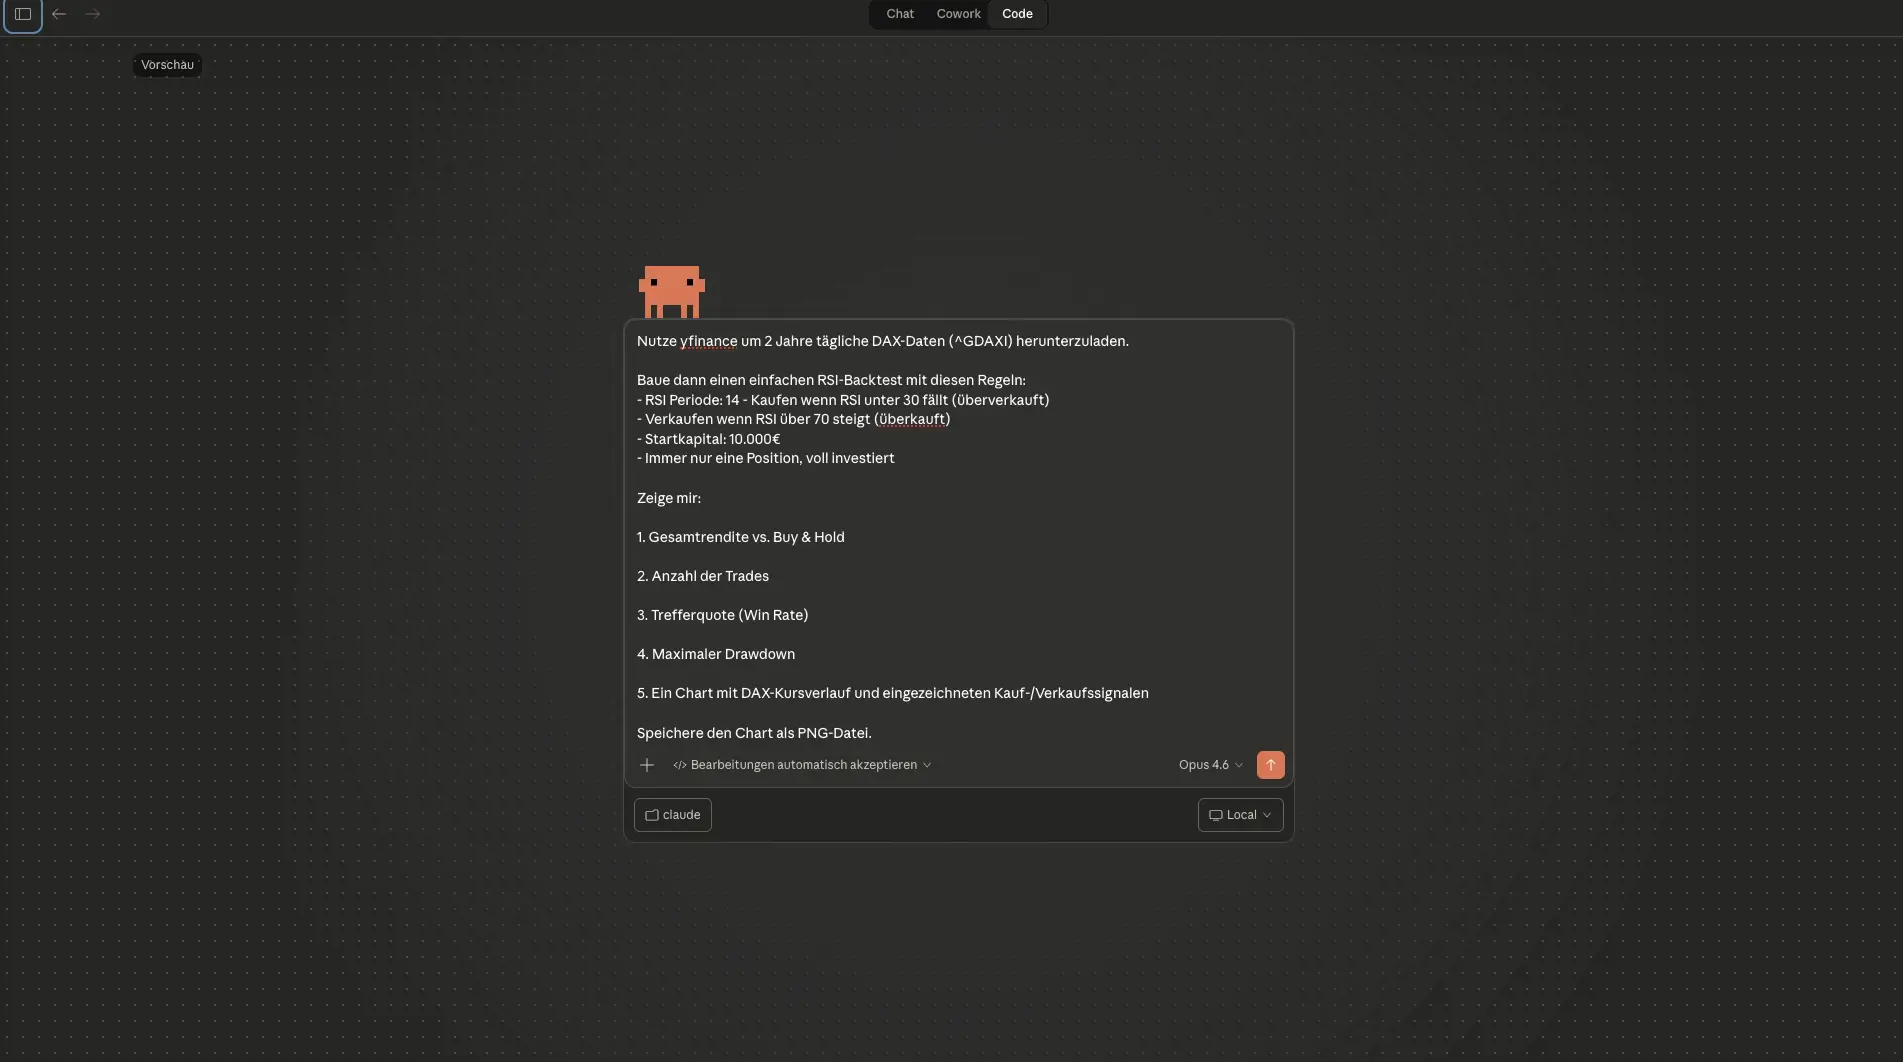The height and width of the screenshot is (1062, 1903).
Task: Click the monitor icon beside Local
Action: [1215, 815]
